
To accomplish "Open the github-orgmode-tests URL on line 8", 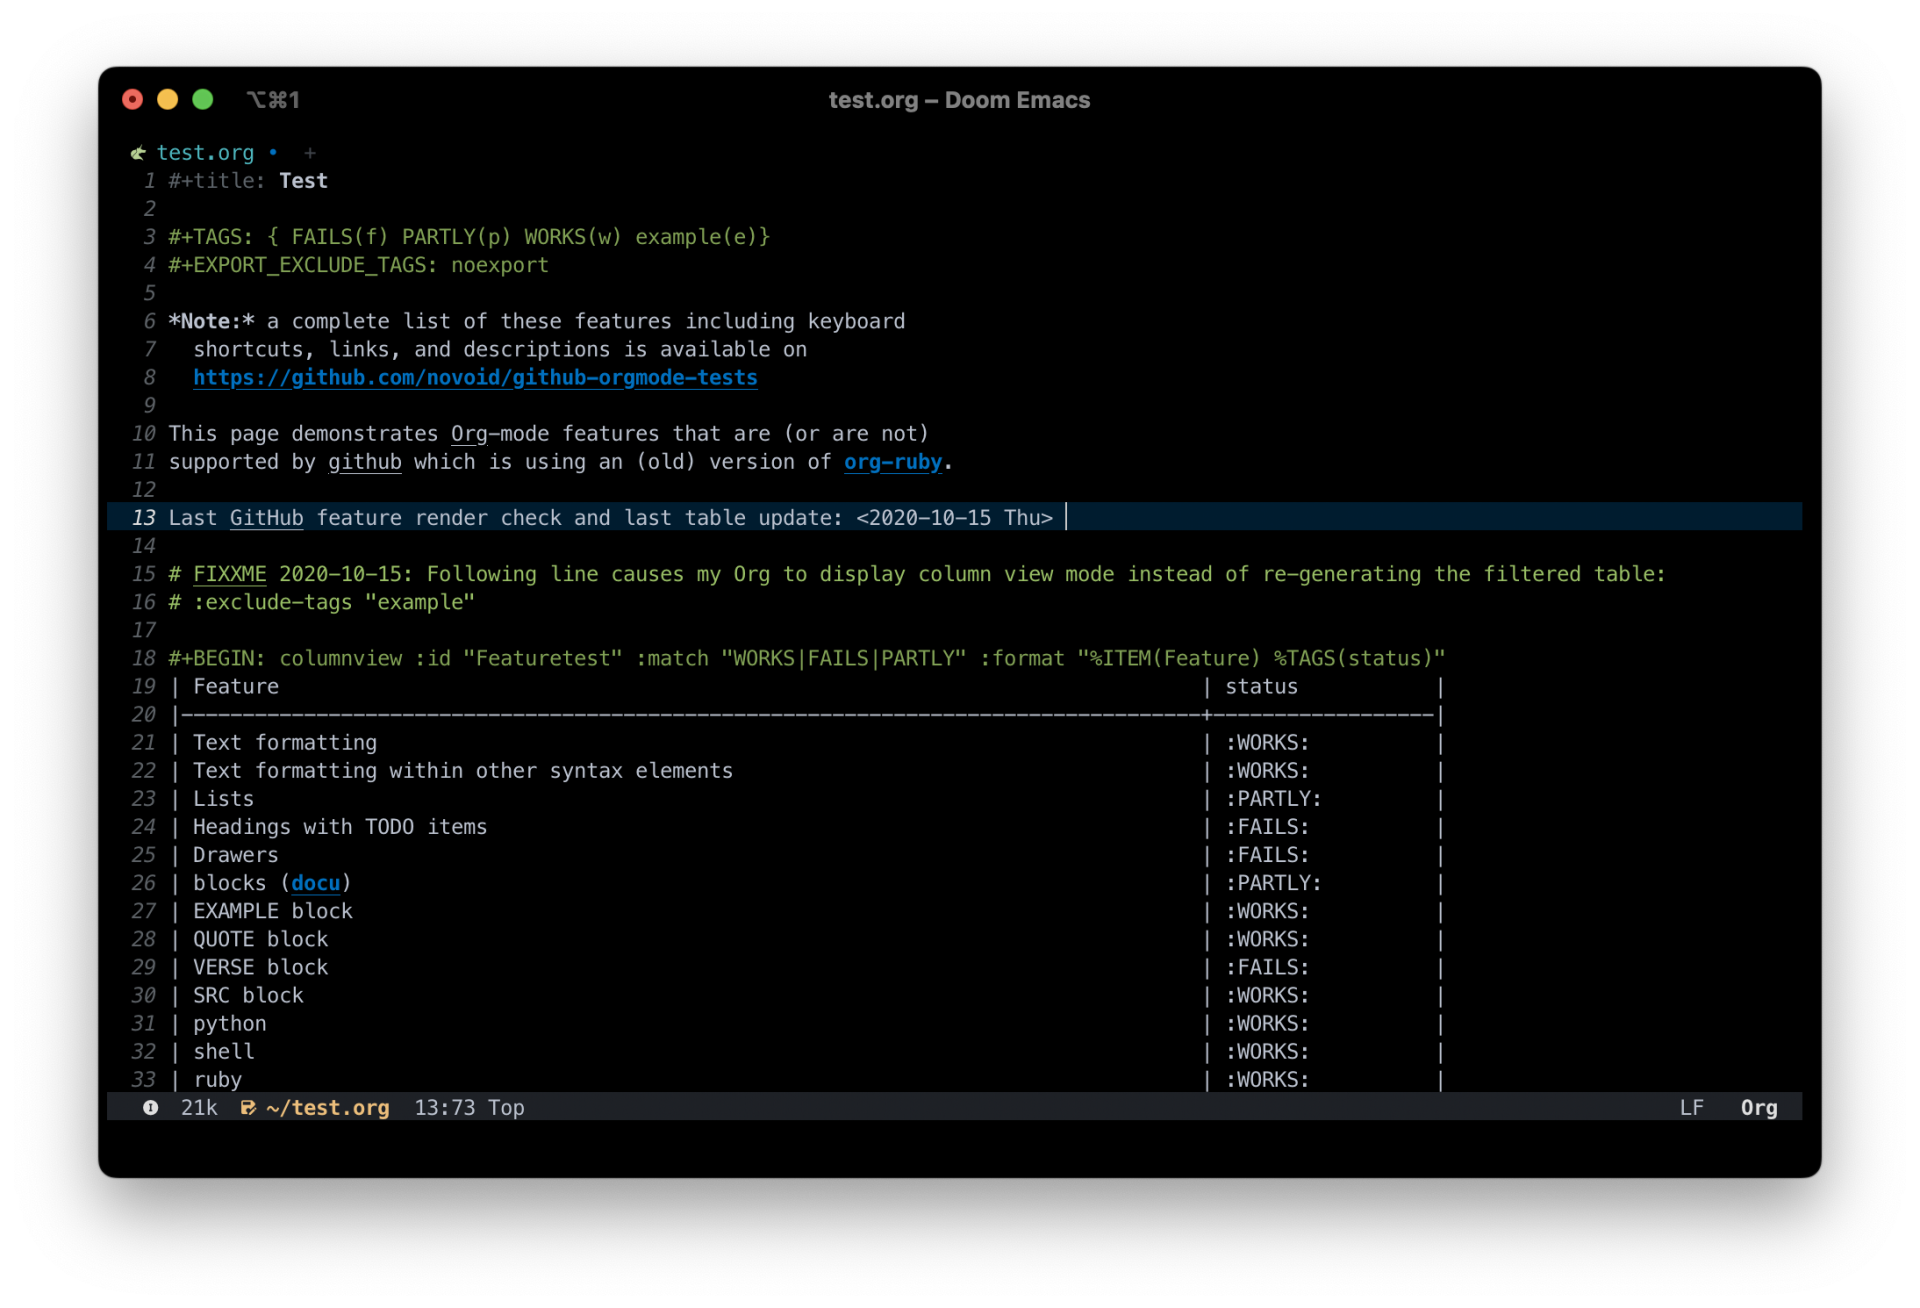I will click(475, 378).
